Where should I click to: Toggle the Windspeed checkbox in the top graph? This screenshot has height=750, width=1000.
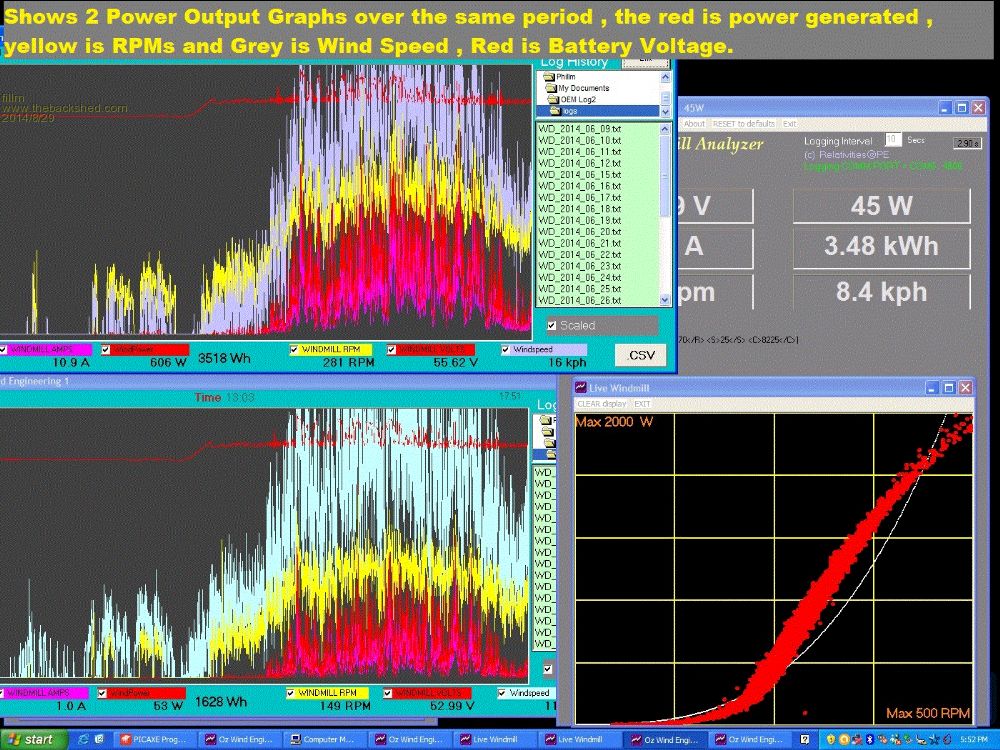505,350
